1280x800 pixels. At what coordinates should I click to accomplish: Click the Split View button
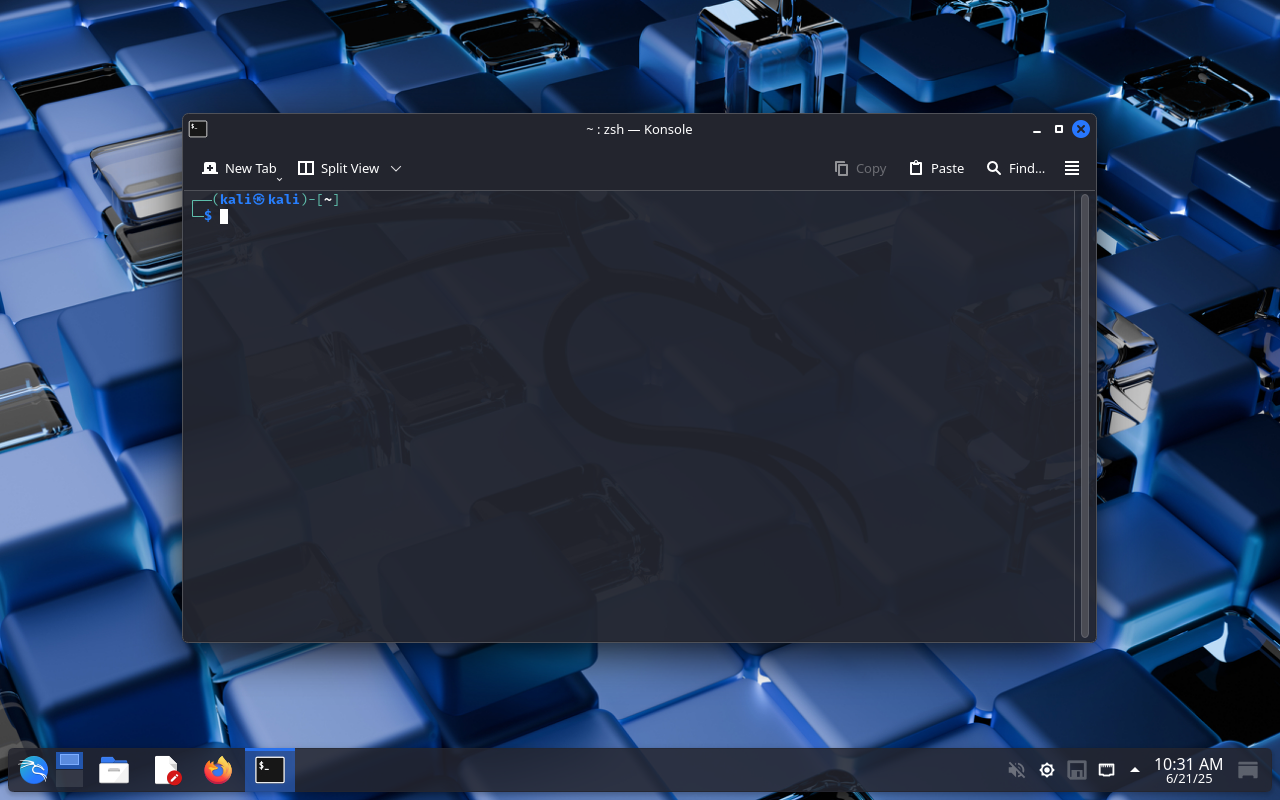point(339,168)
